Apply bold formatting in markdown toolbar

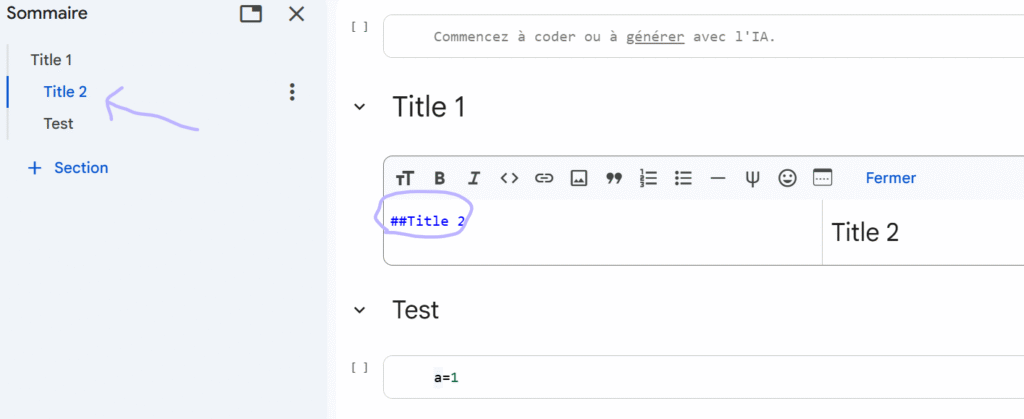click(x=439, y=178)
